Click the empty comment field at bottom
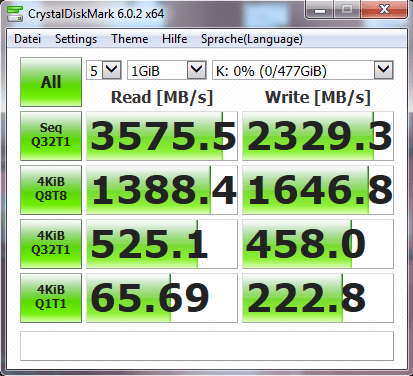The image size is (413, 376). [x=207, y=346]
